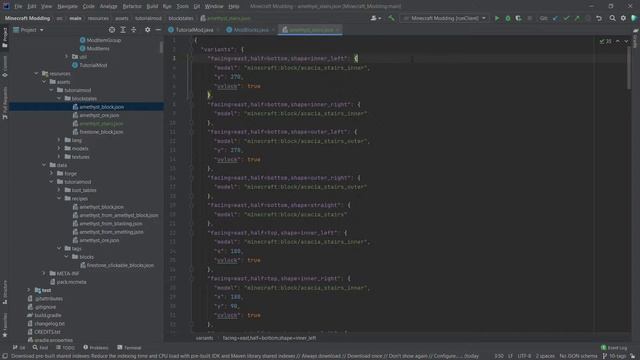This screenshot has height=360, width=640.
Task: Rollback changes with the undo arrow
Action: click(599, 18)
